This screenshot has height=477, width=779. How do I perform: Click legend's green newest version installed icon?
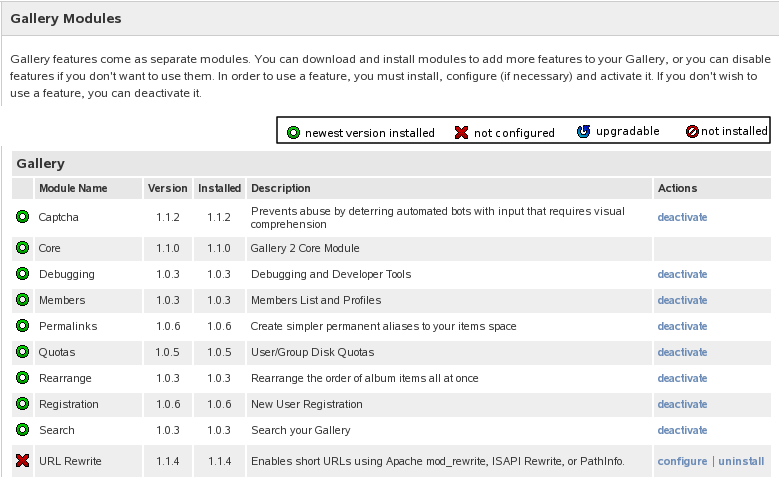coord(293,133)
